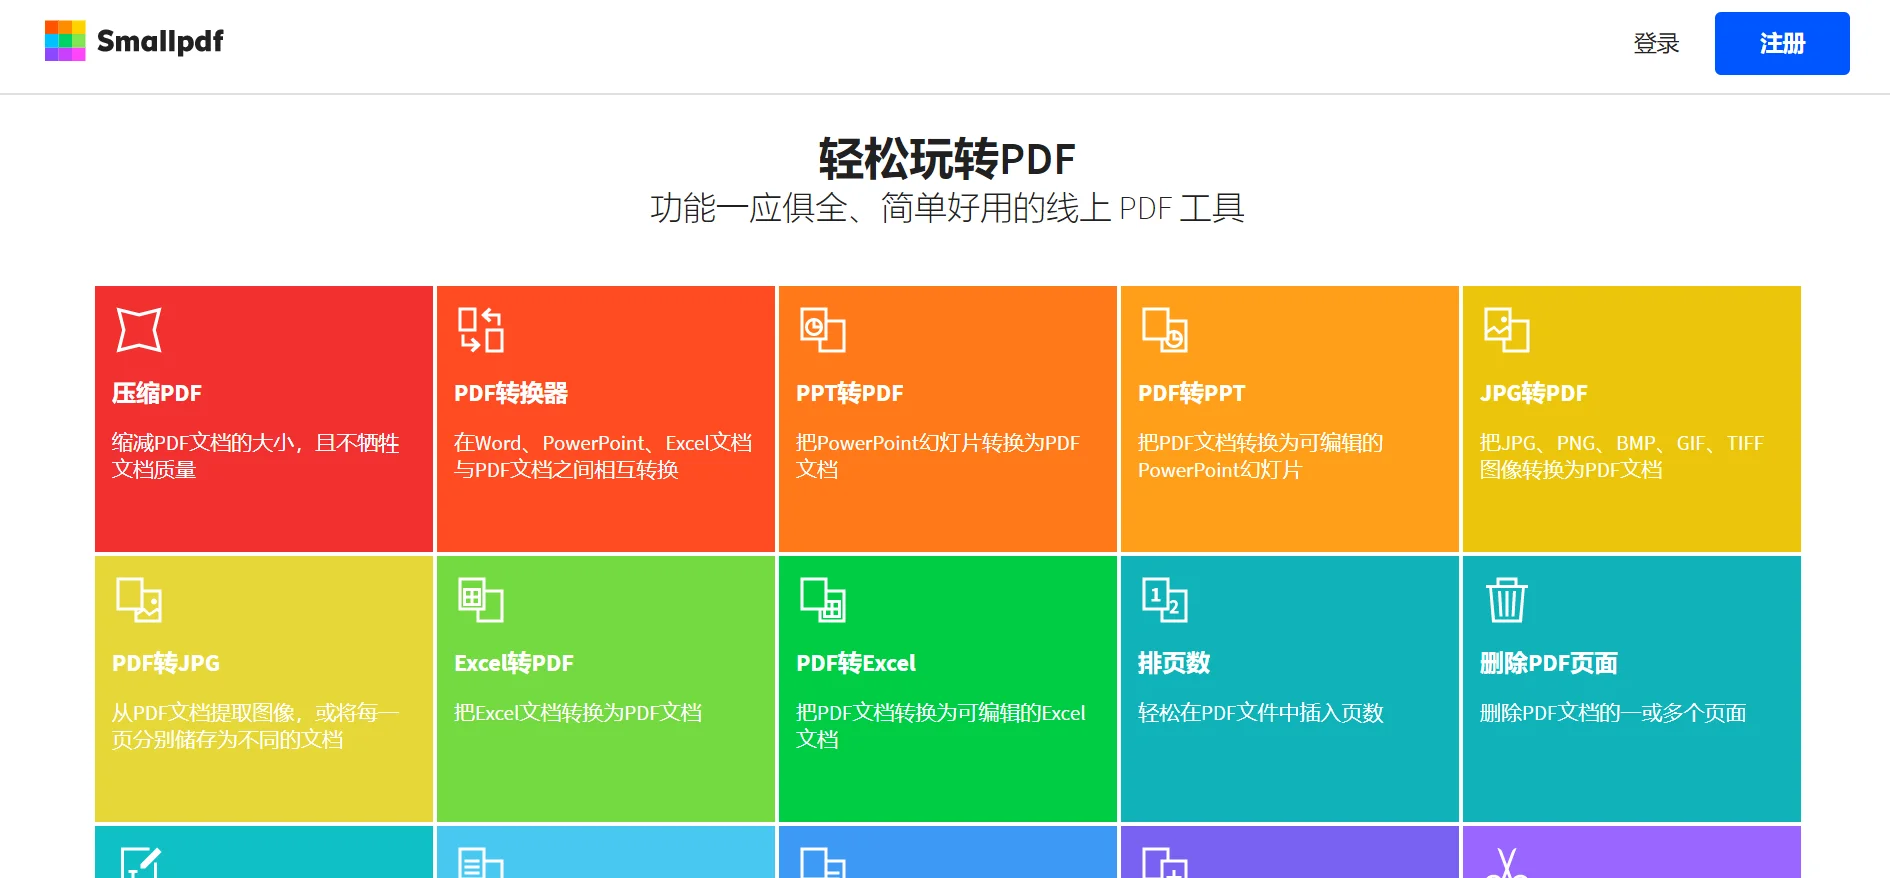Image resolution: width=1890 pixels, height=878 pixels.
Task: Select the PPT转PDF title
Action: click(850, 393)
